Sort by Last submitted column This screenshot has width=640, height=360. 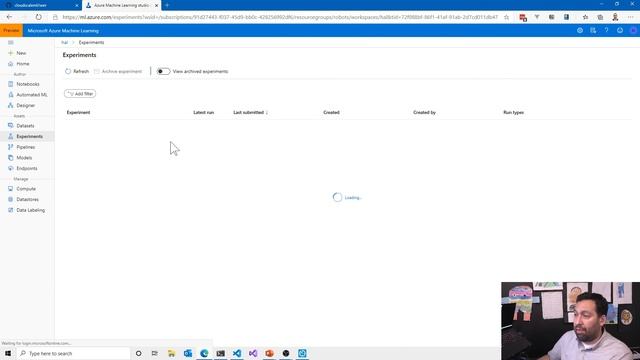pos(250,112)
